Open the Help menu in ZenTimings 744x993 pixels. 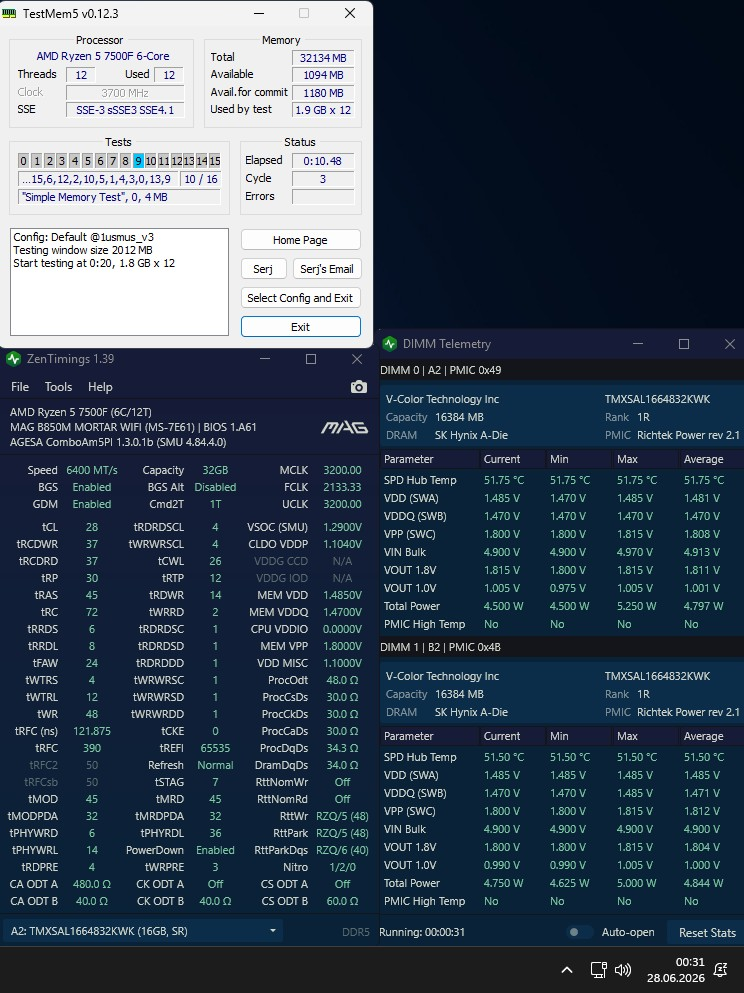click(100, 387)
